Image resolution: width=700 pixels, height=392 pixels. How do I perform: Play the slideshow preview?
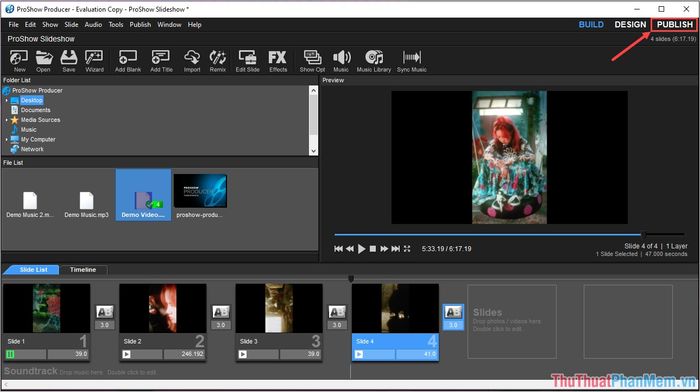point(362,249)
